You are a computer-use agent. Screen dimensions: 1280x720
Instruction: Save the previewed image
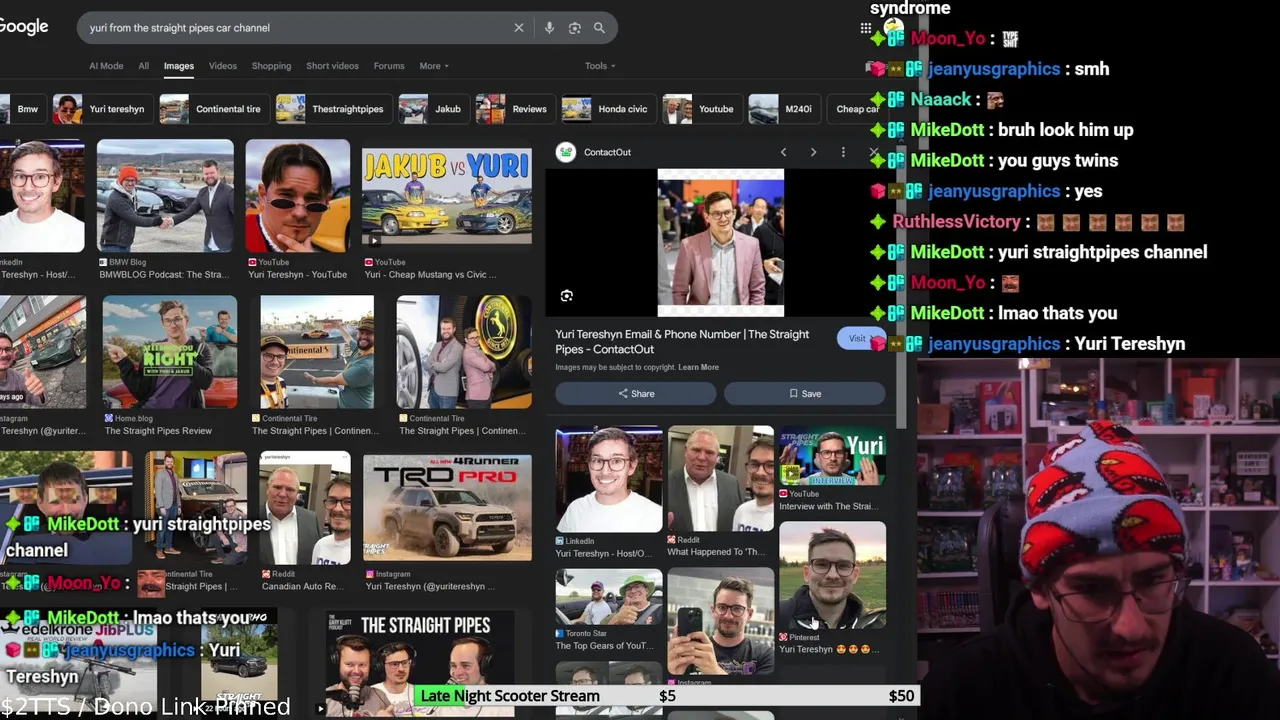(805, 394)
